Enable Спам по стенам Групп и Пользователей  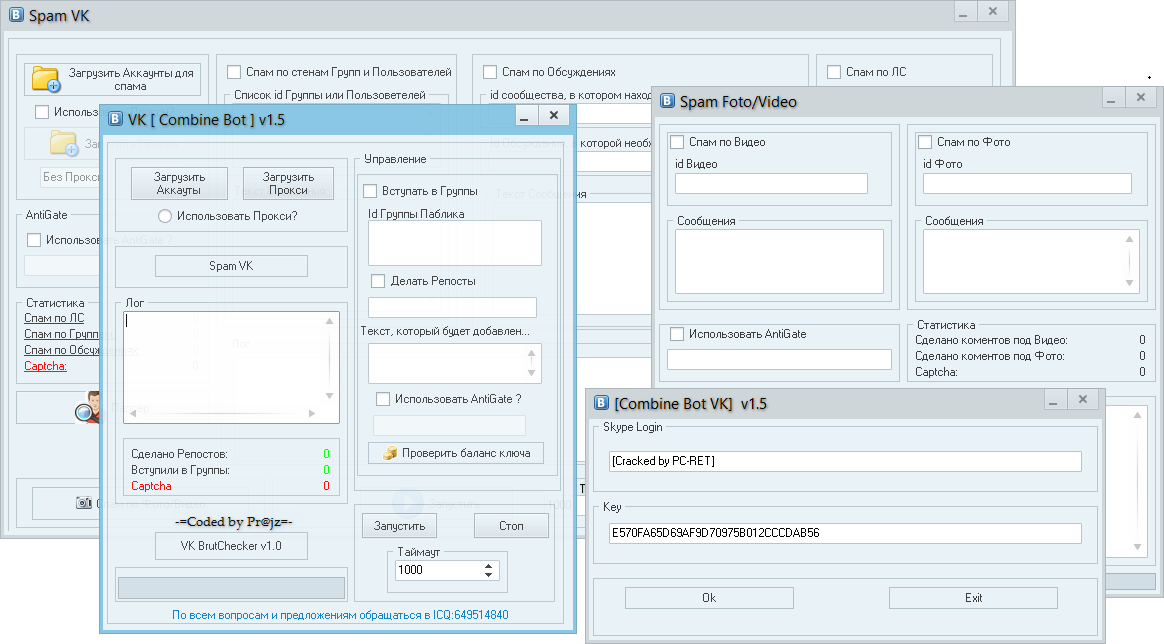click(234, 72)
